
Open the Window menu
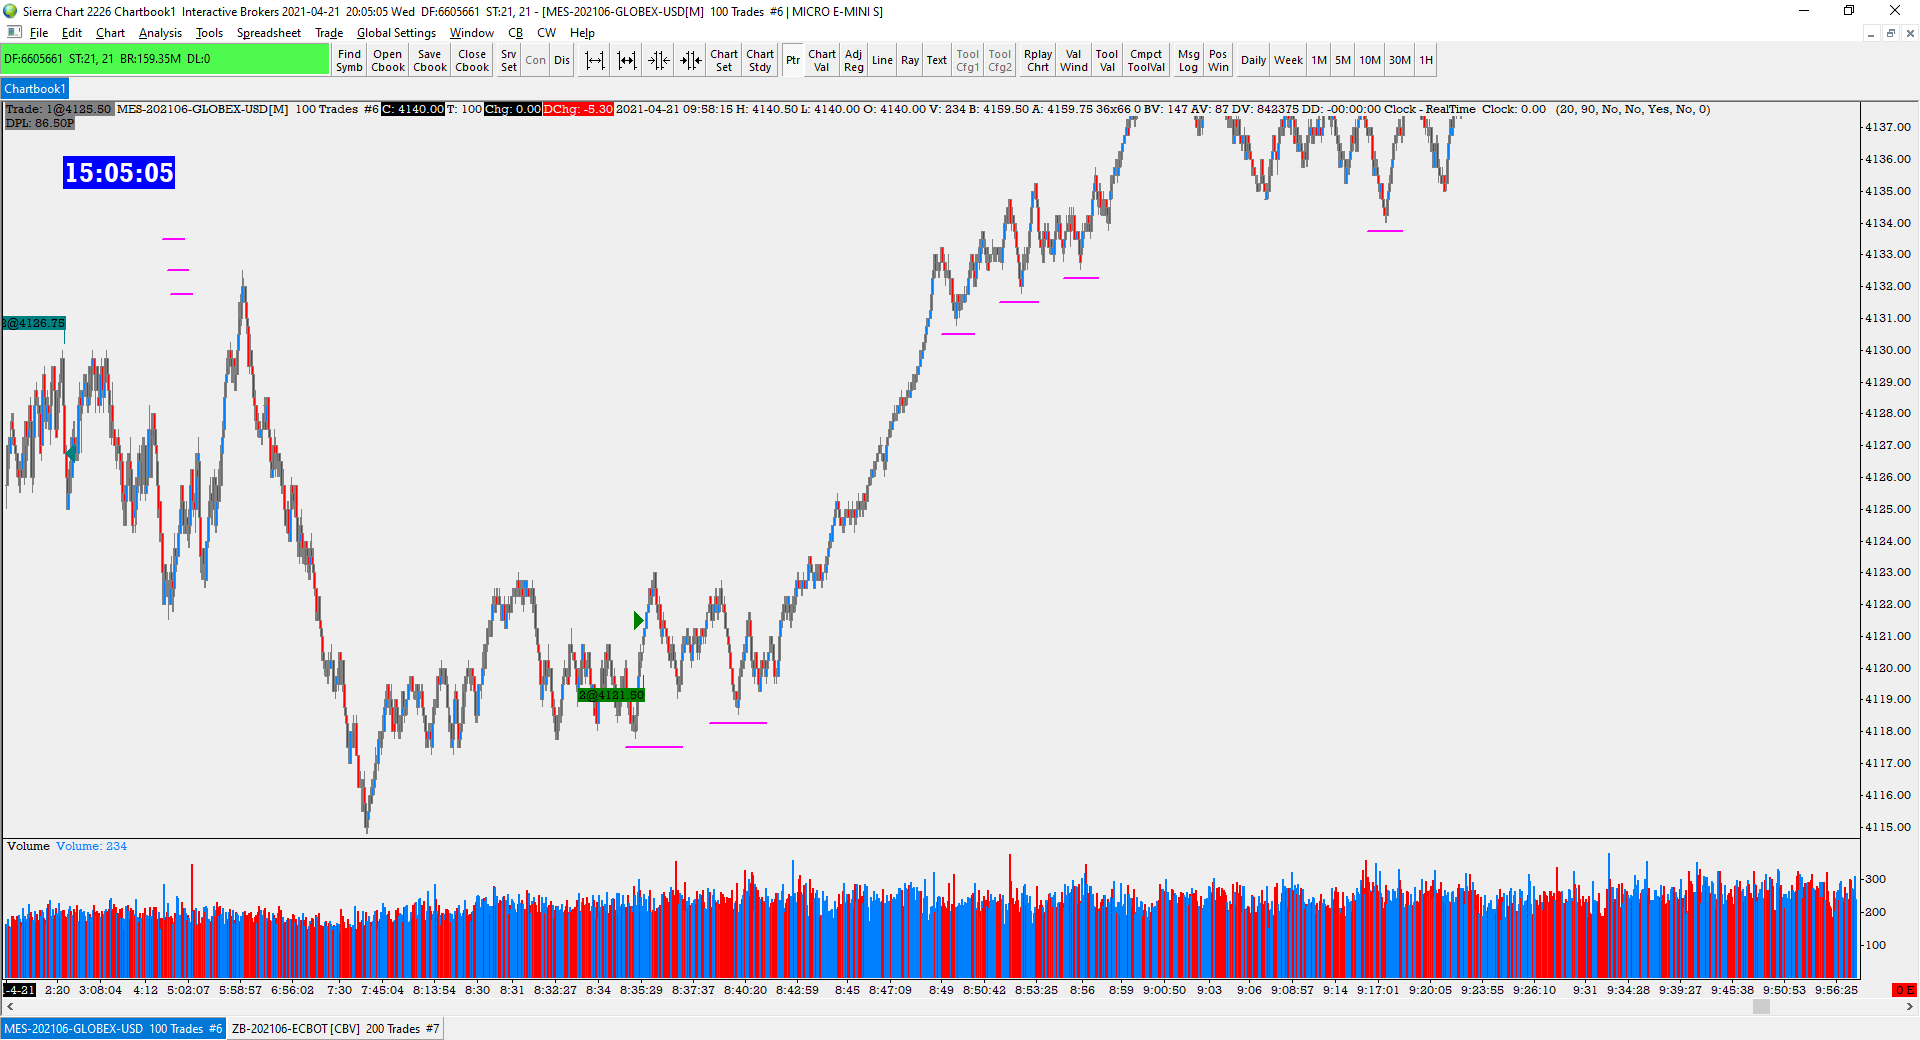471,33
